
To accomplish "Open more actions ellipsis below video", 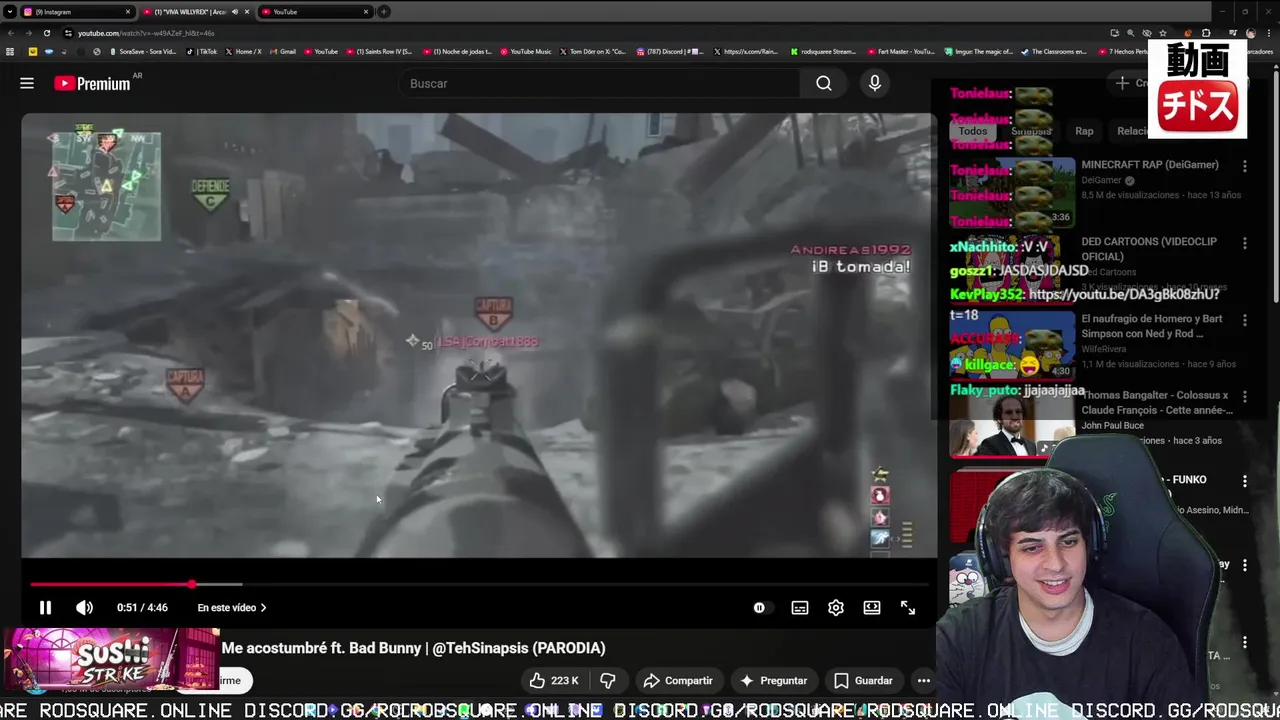I will (924, 681).
